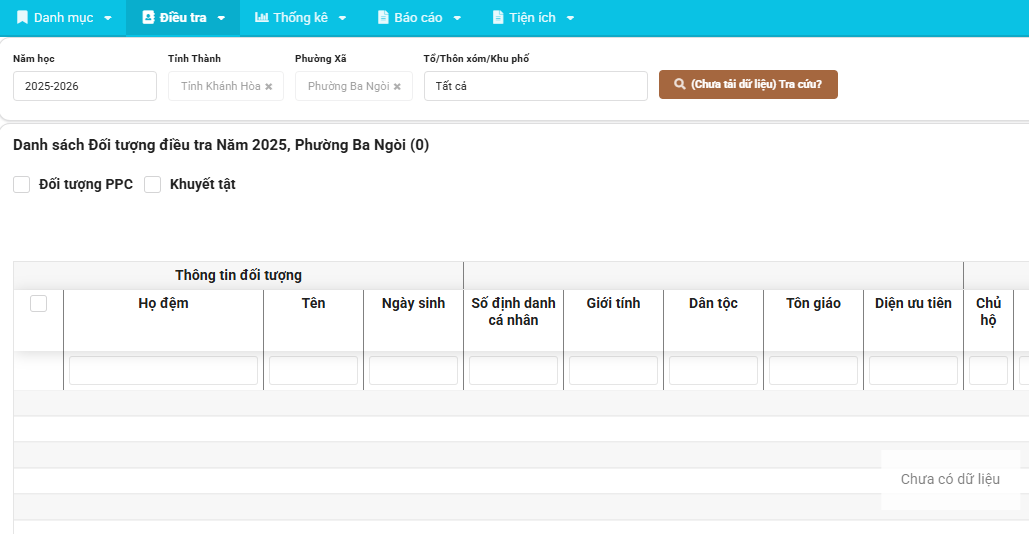Viewport: 1029px width, 534px height.
Task: Click the Thông tin đối tượng group header
Action: [238, 276]
